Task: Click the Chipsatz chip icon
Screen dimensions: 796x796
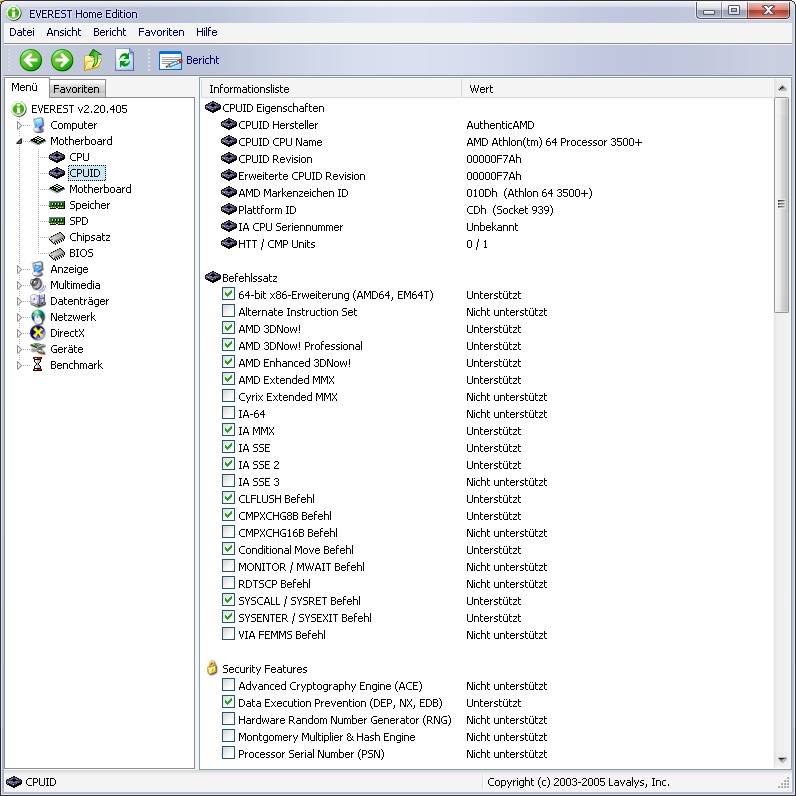Action: click(x=57, y=237)
